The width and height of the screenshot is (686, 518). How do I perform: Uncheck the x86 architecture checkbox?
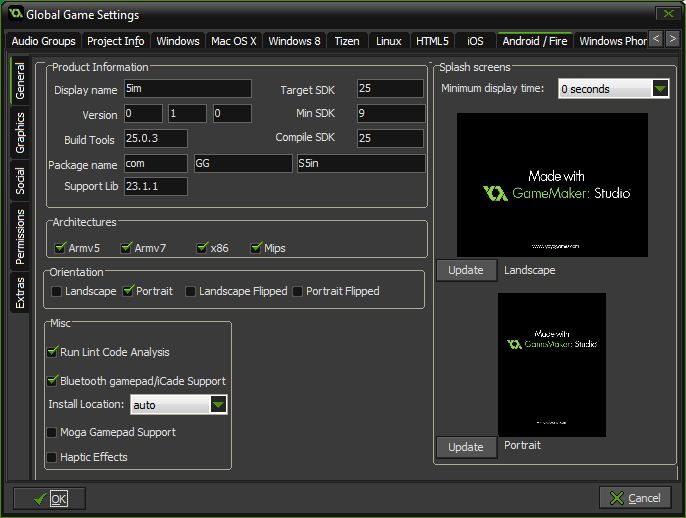(202, 248)
